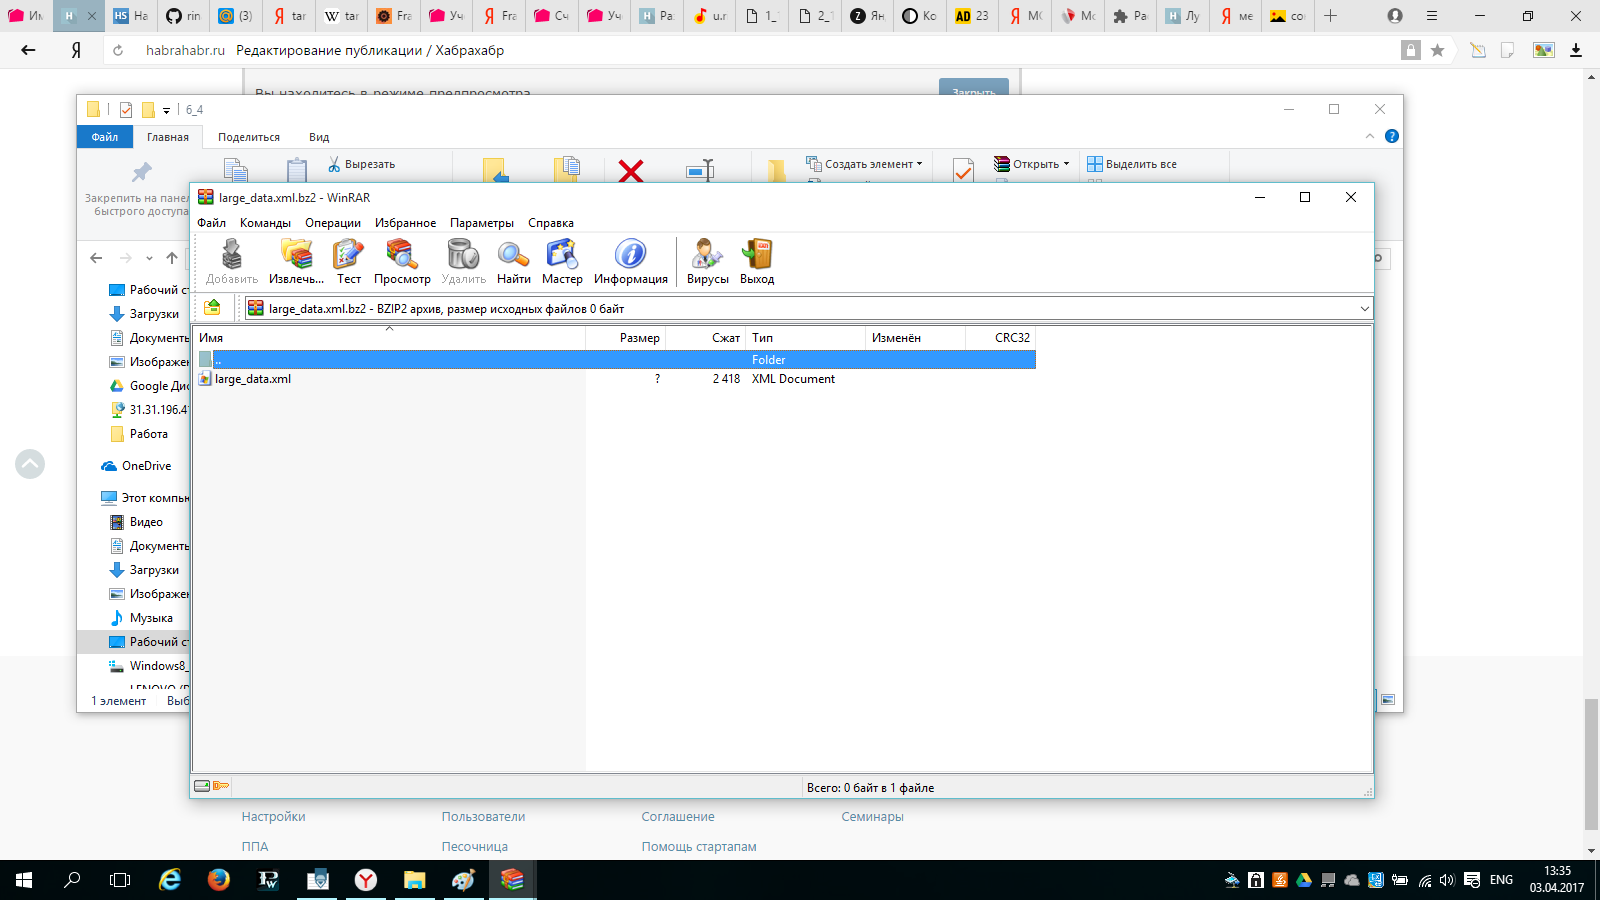1600x900 pixels.
Task: Open the Параметры menu
Action: 482,223
